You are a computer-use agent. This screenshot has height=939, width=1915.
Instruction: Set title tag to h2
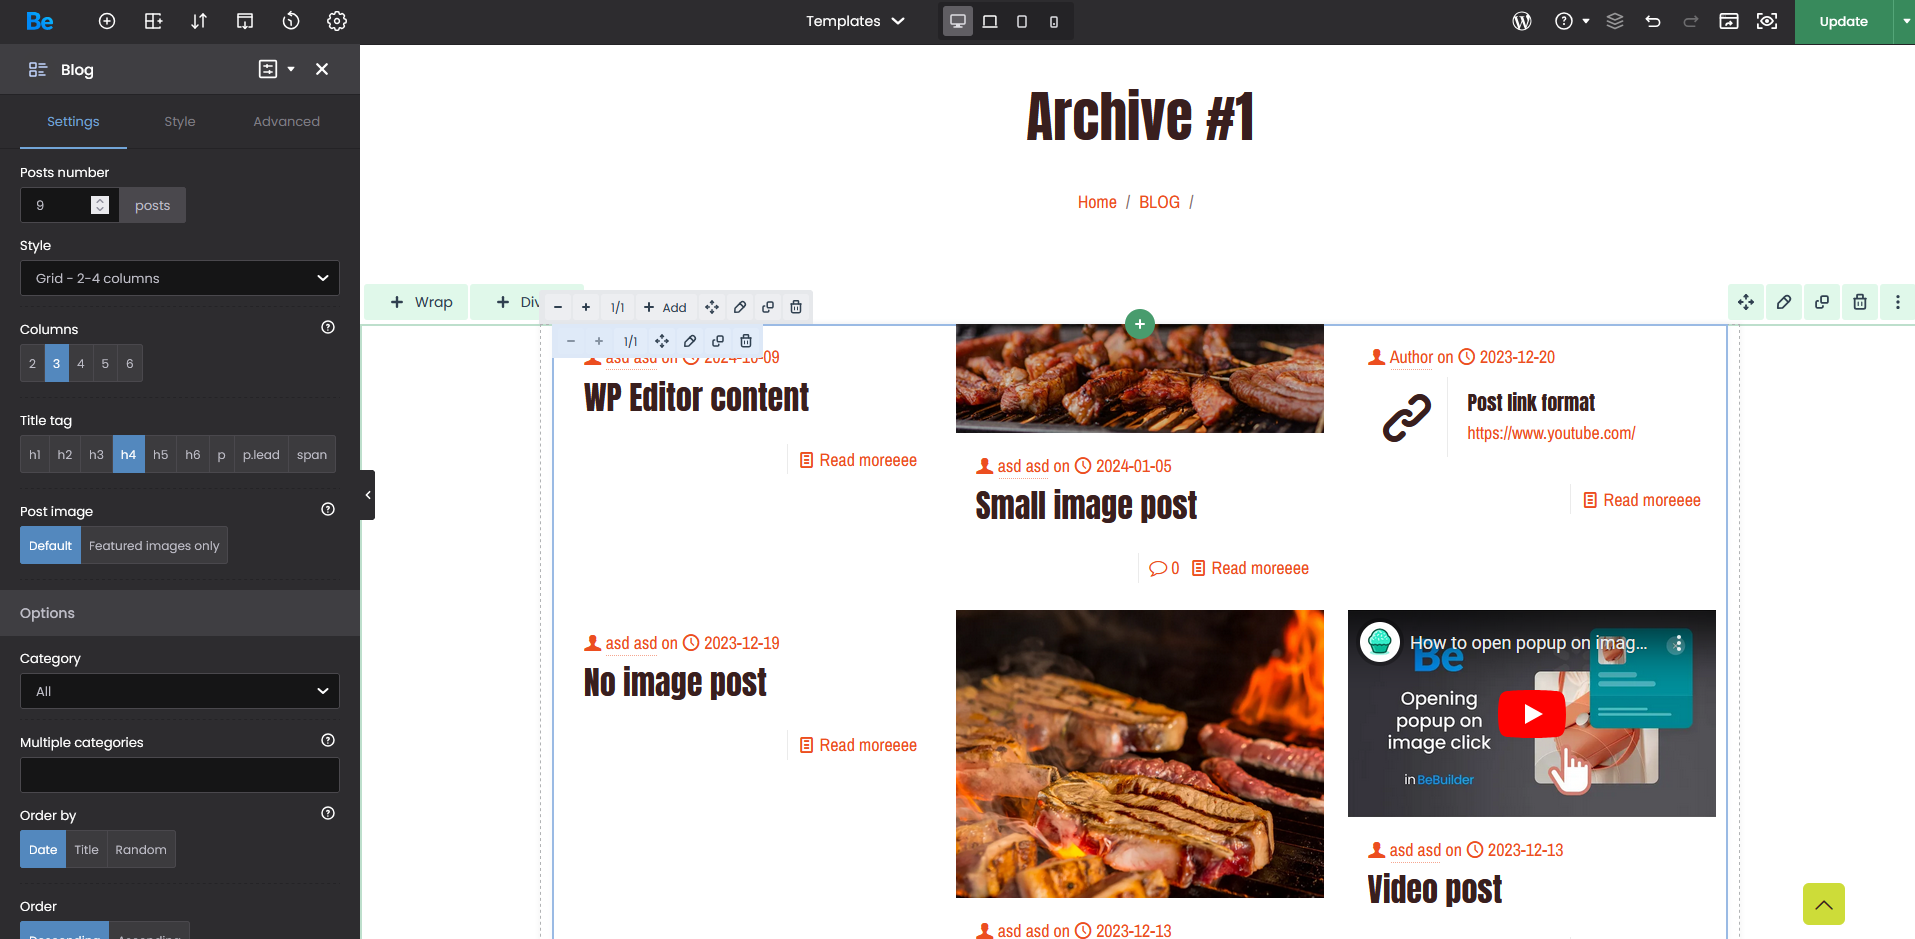coord(65,454)
